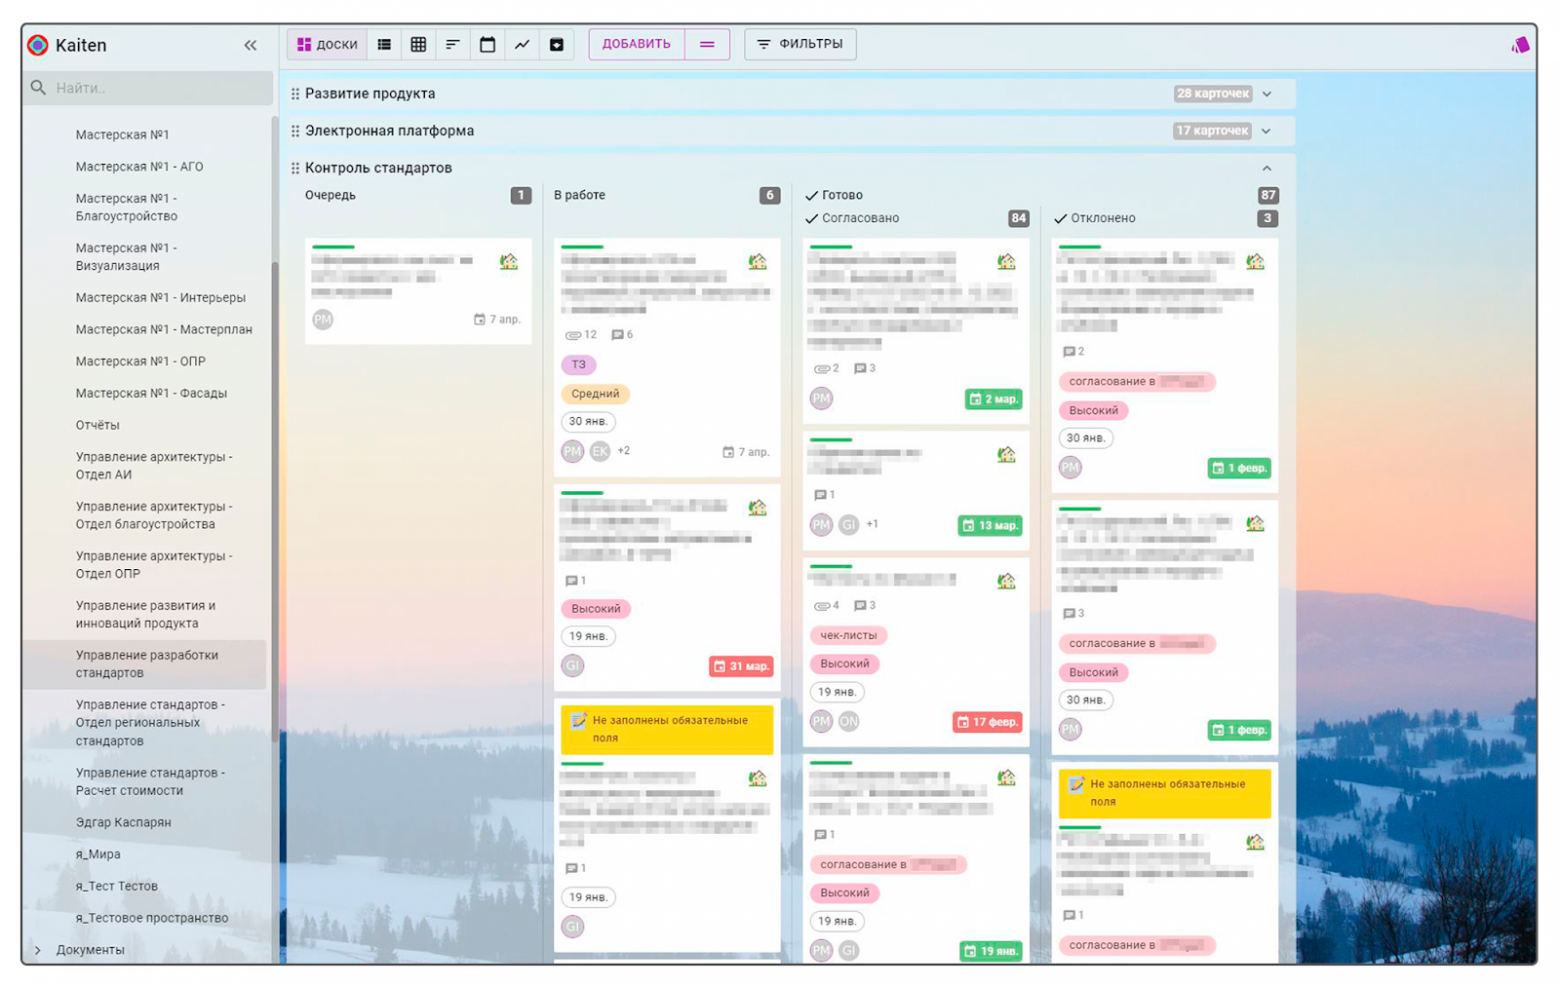Click the Отклонено column checkmark
This screenshot has width=1560, height=986.
point(1060,218)
